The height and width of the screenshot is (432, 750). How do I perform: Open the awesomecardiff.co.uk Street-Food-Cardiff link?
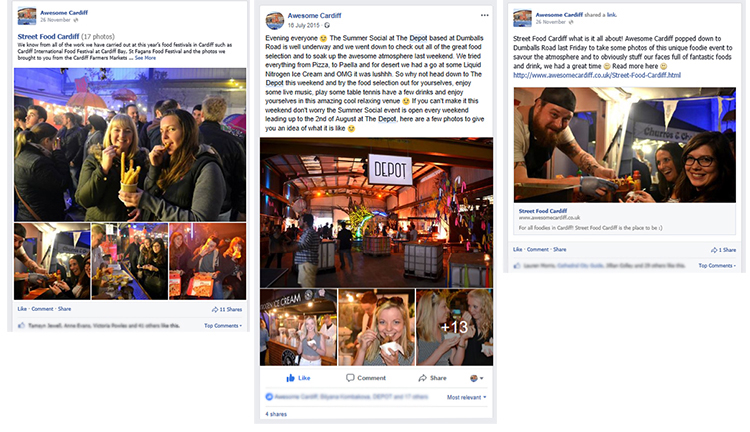click(x=597, y=75)
